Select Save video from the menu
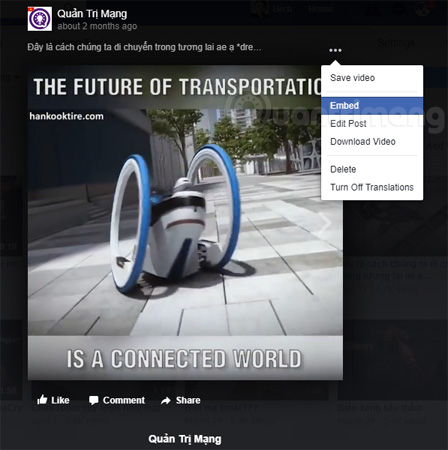The width and height of the screenshot is (448, 450). pyautogui.click(x=353, y=78)
